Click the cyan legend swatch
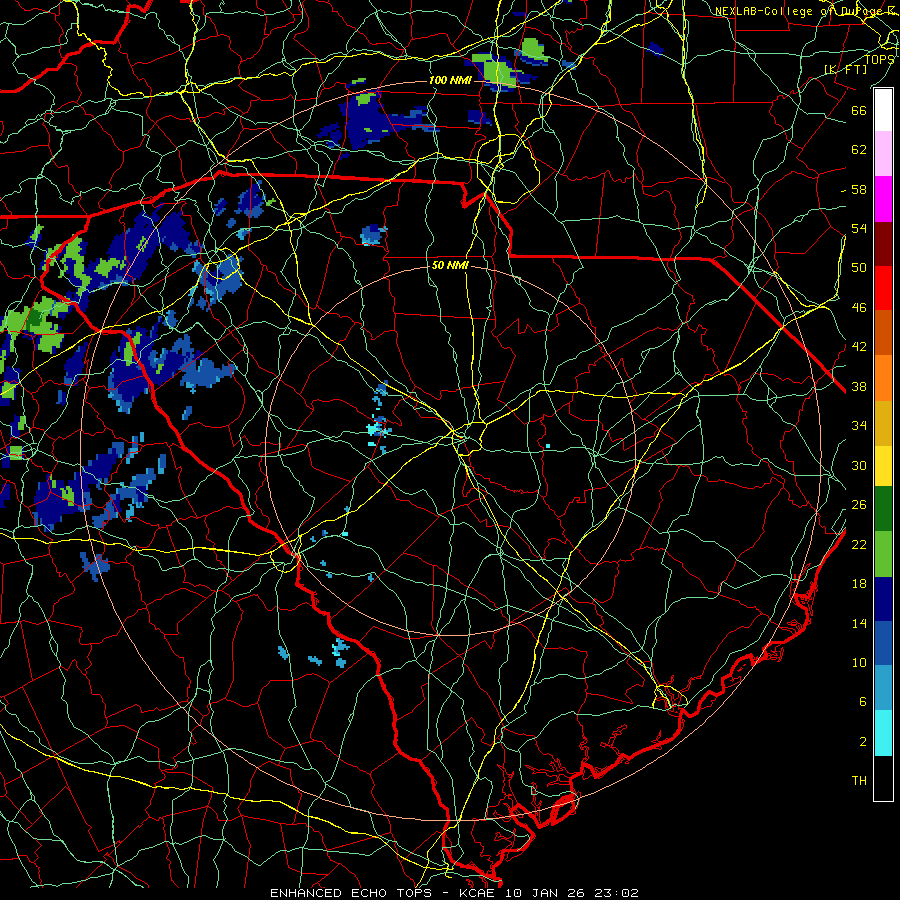The image size is (900, 900). (883, 733)
